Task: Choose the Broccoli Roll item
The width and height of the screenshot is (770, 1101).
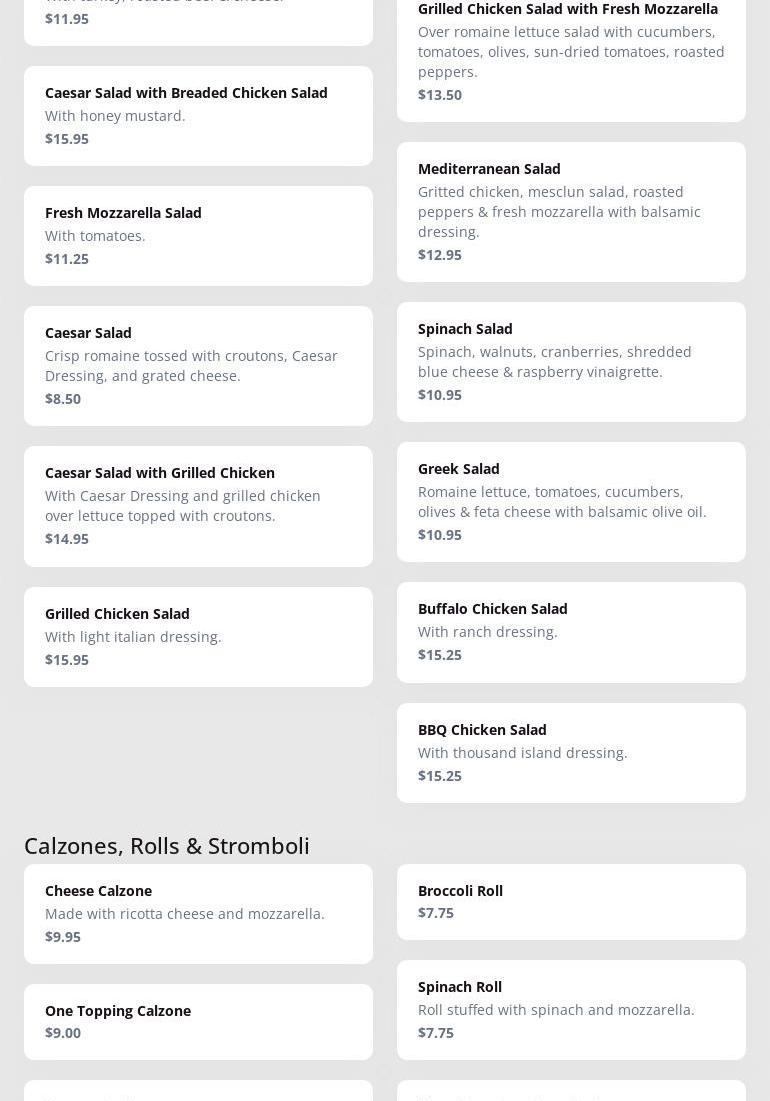Action: coord(571,902)
